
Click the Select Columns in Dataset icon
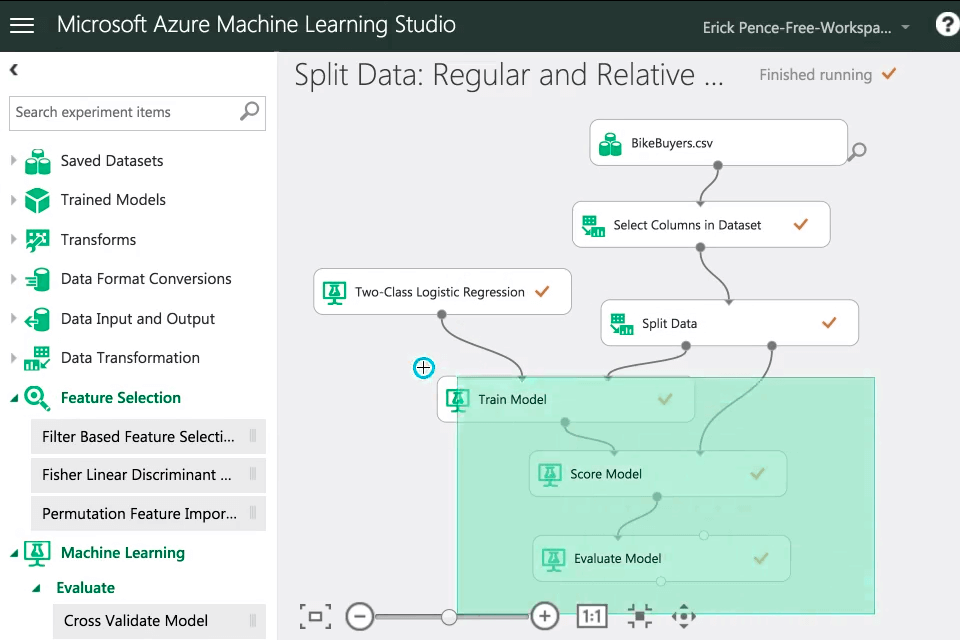click(x=593, y=226)
